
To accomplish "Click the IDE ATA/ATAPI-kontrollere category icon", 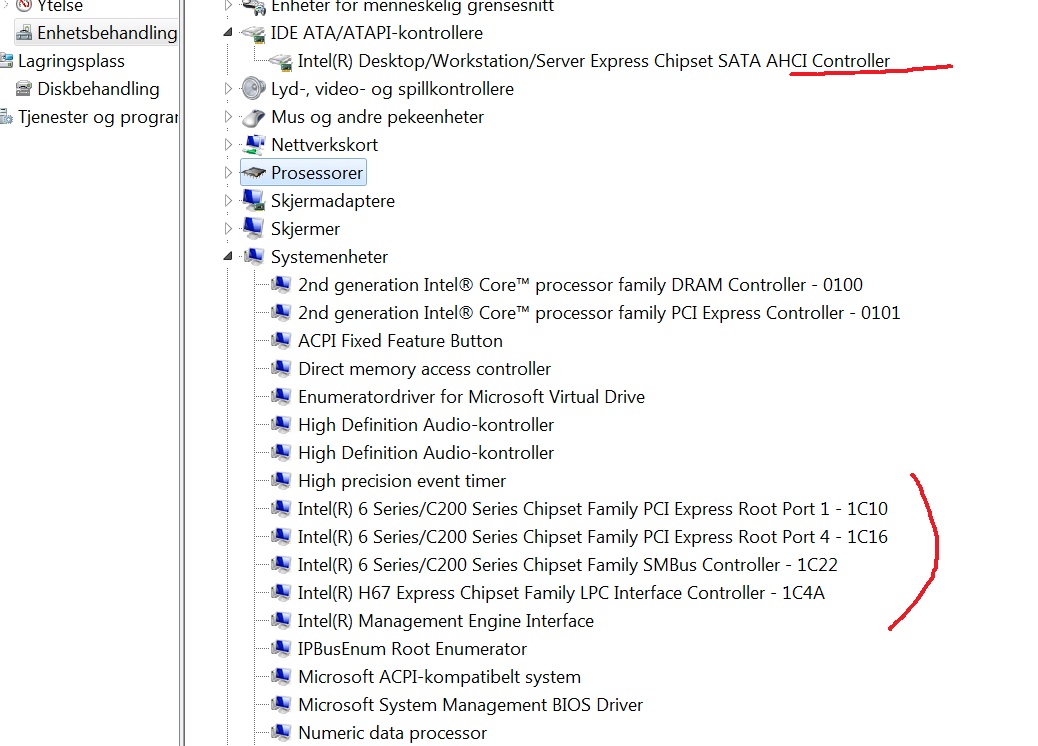I will (253, 32).
